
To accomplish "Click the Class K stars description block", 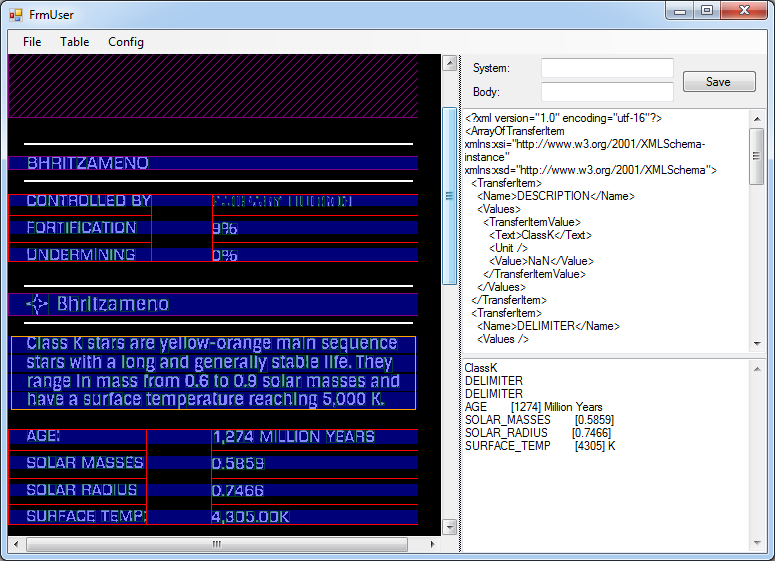I will point(214,373).
